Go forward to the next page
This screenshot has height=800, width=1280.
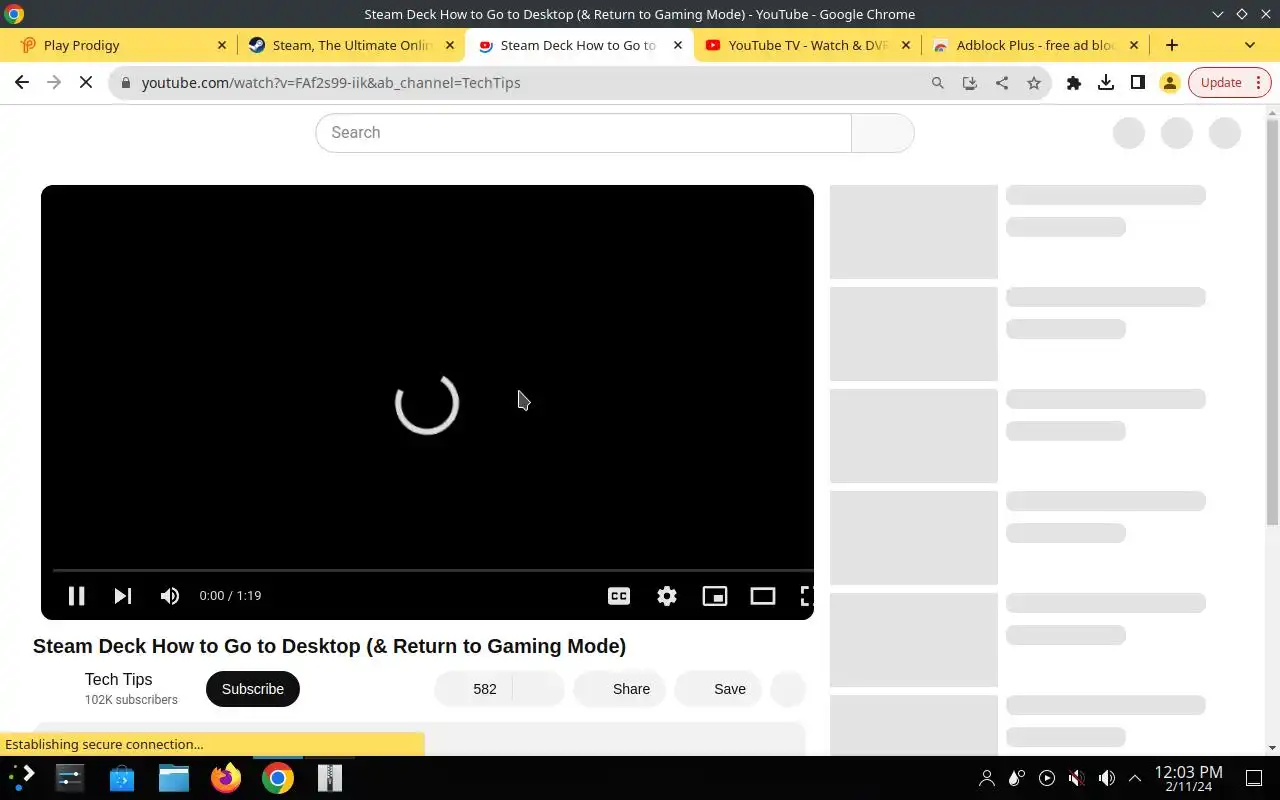54,83
